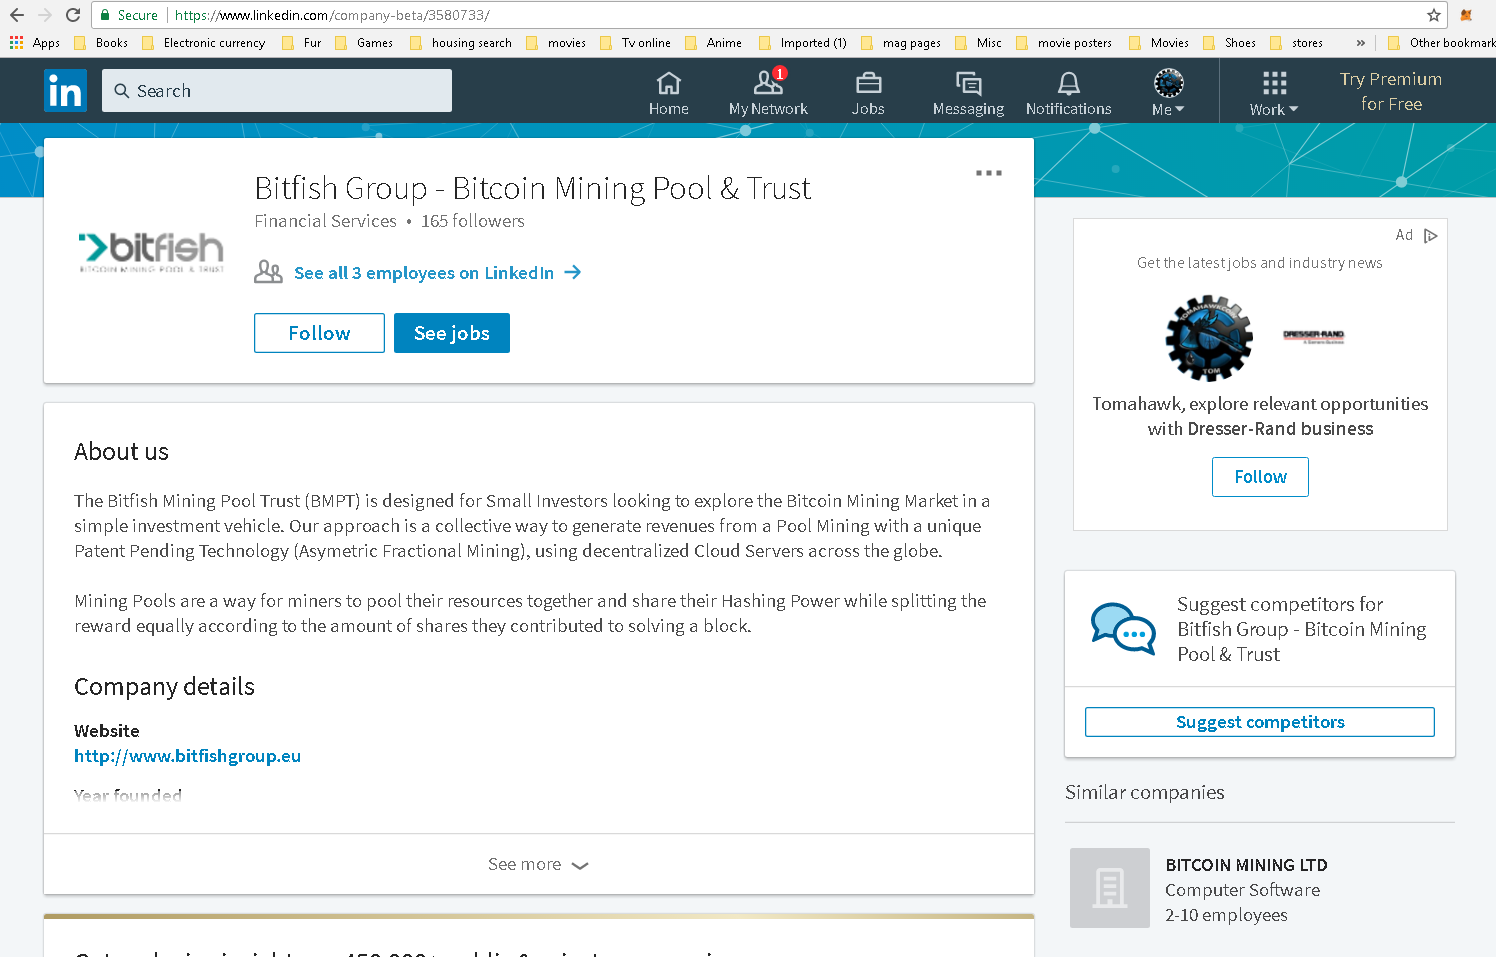
Task: Follow the Dresser-Rand ad button
Action: [1260, 477]
